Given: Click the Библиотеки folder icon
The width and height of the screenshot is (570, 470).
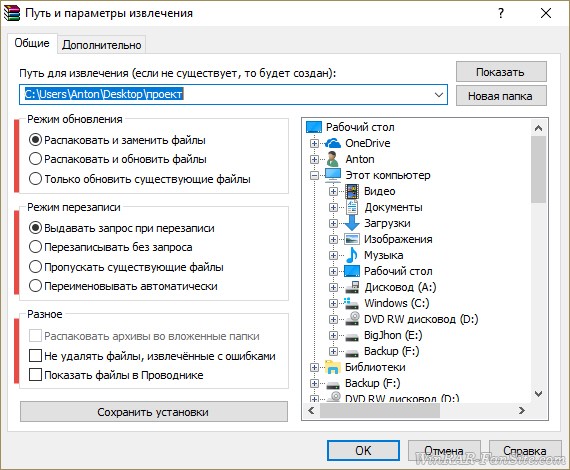Looking at the screenshot, I should coord(333,367).
